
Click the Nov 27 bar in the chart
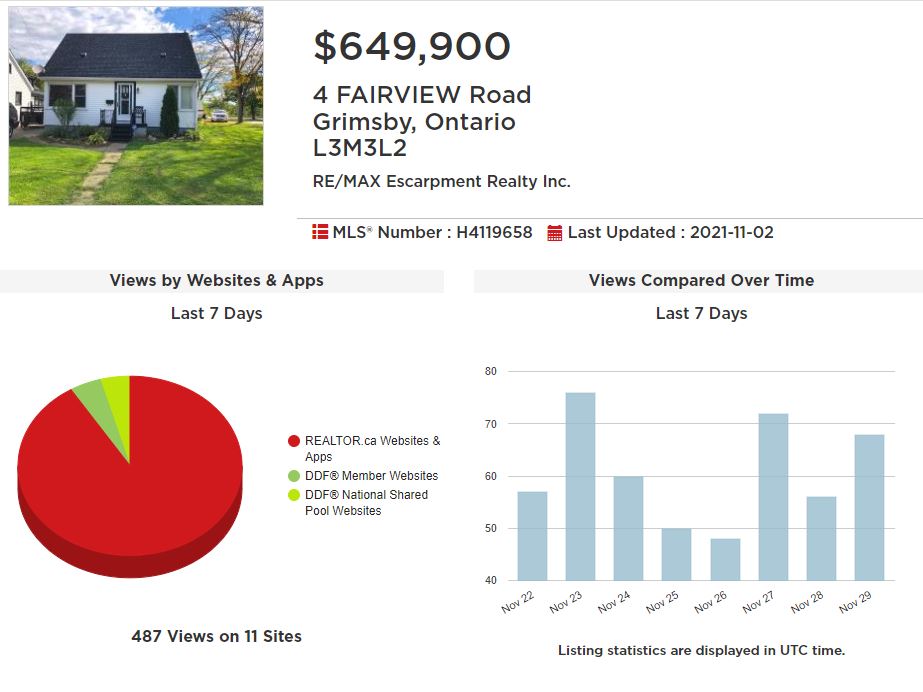coord(773,497)
